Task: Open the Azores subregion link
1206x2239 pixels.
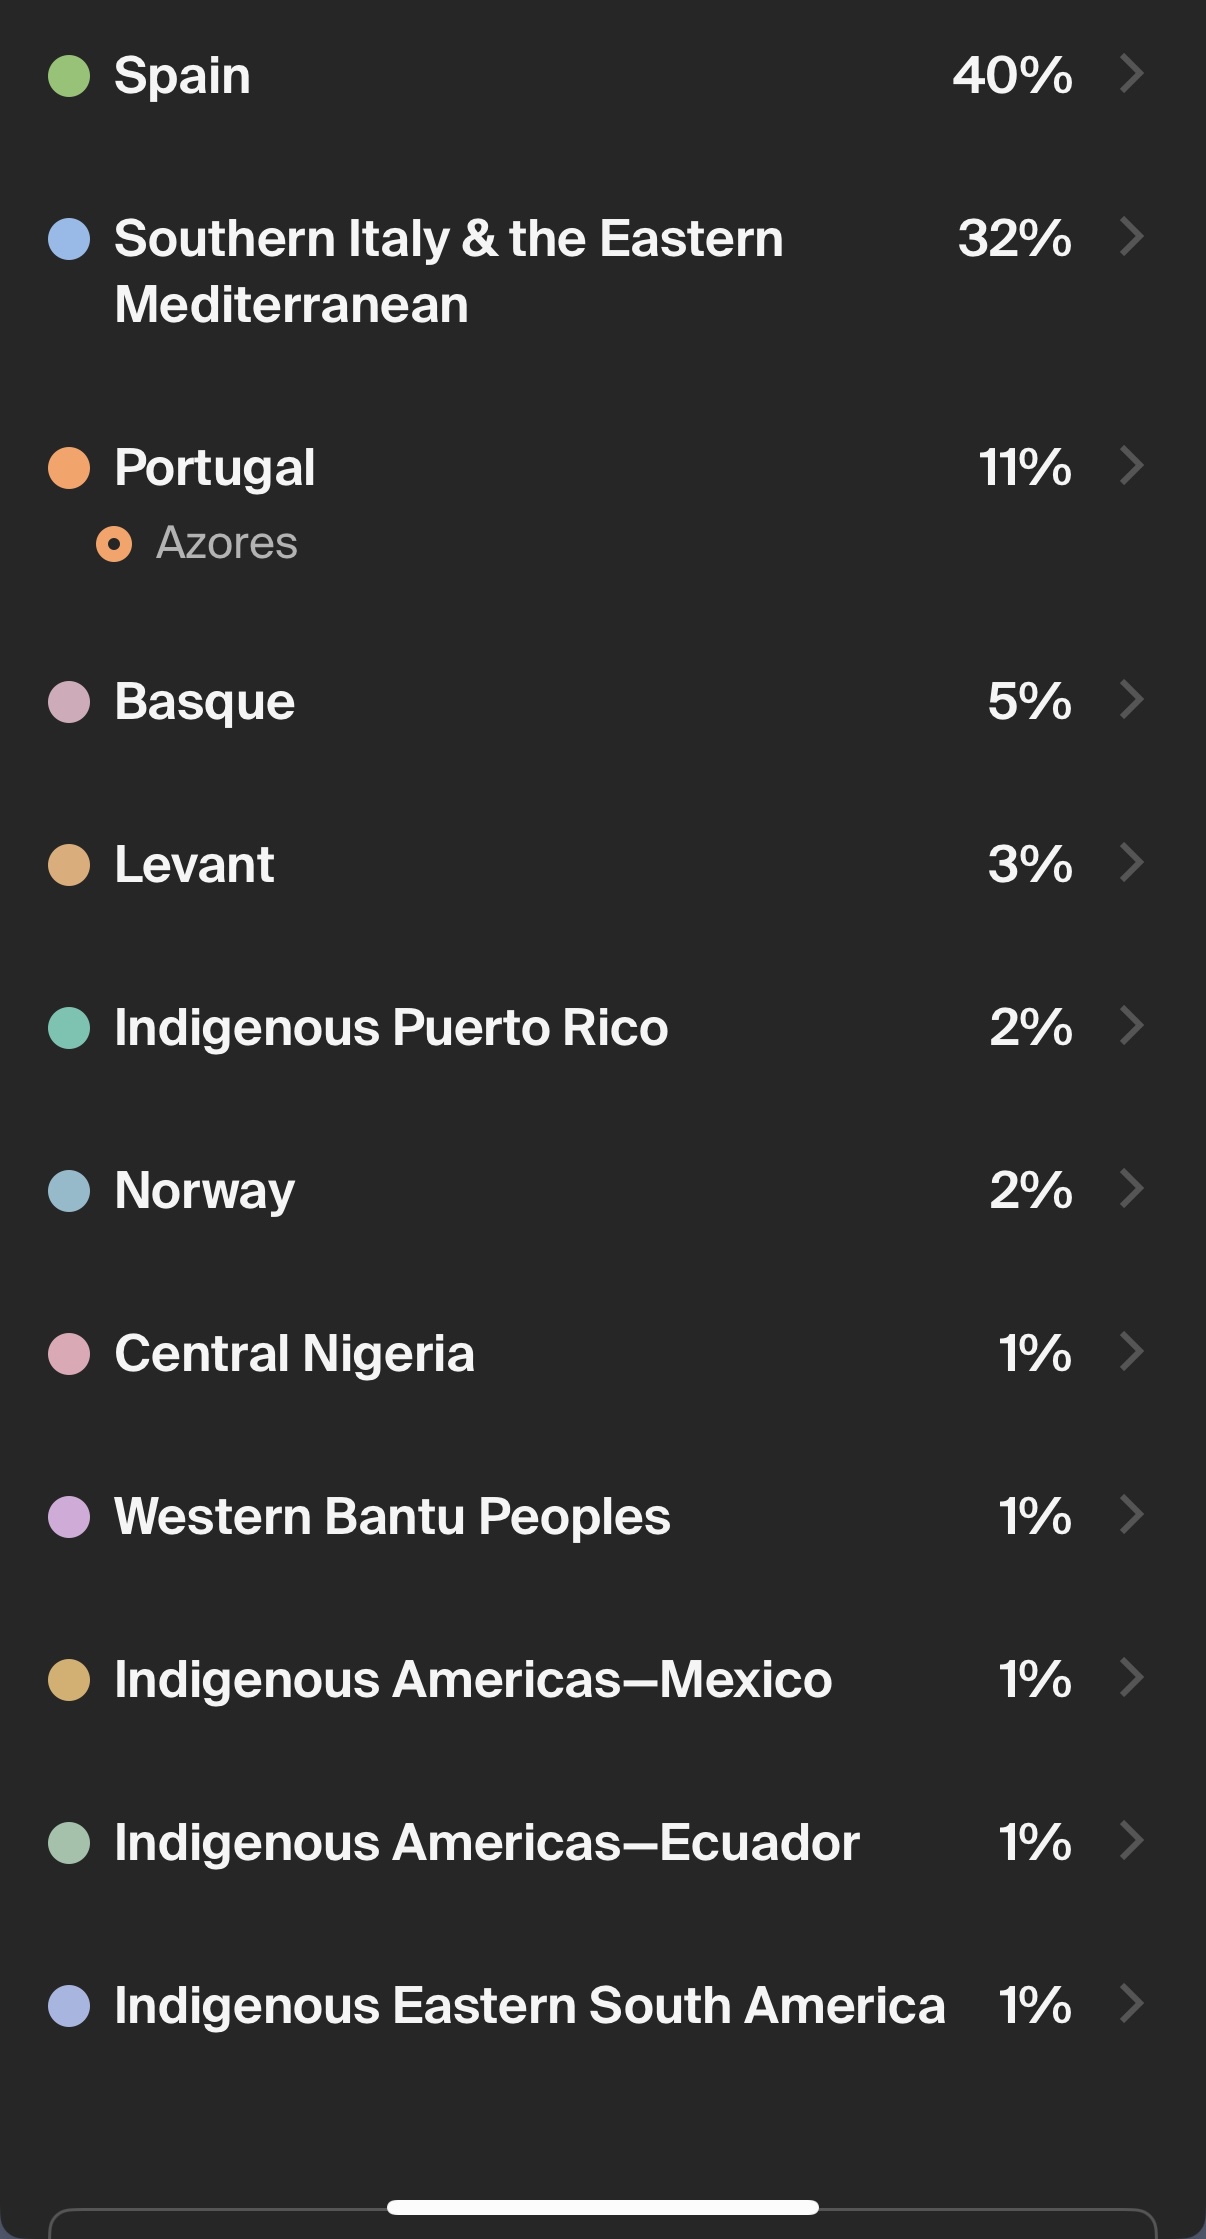Action: pyautogui.click(x=227, y=543)
